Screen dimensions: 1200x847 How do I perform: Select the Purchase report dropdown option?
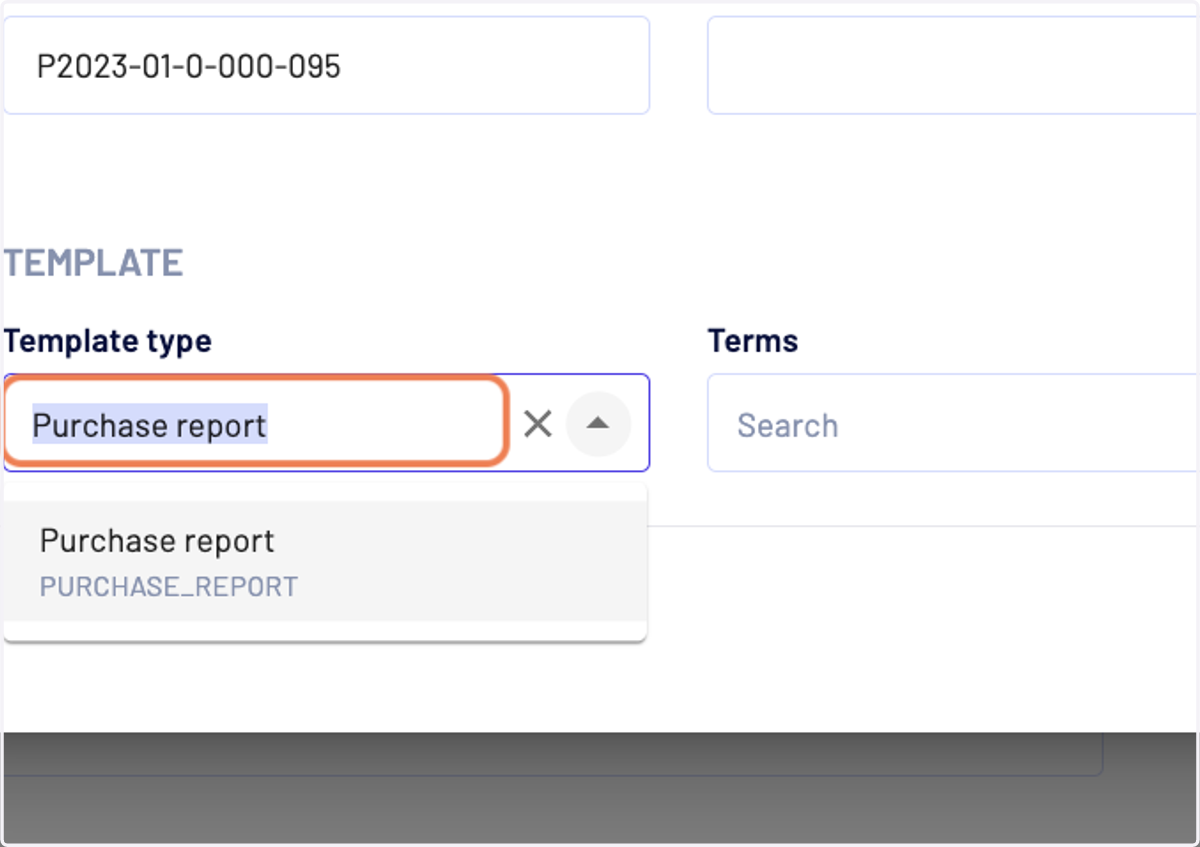click(325, 561)
